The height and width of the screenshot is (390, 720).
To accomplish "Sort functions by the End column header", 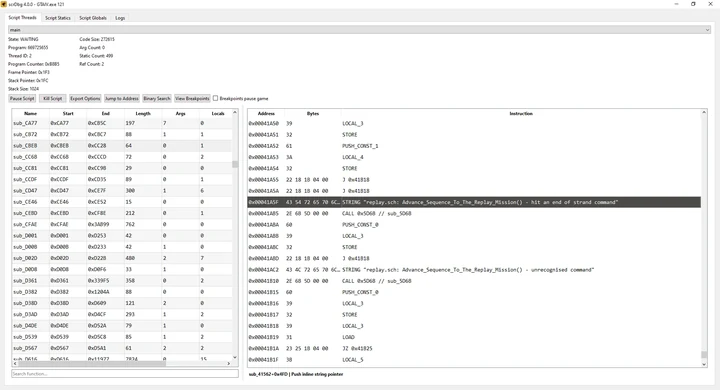I will pos(106,113).
